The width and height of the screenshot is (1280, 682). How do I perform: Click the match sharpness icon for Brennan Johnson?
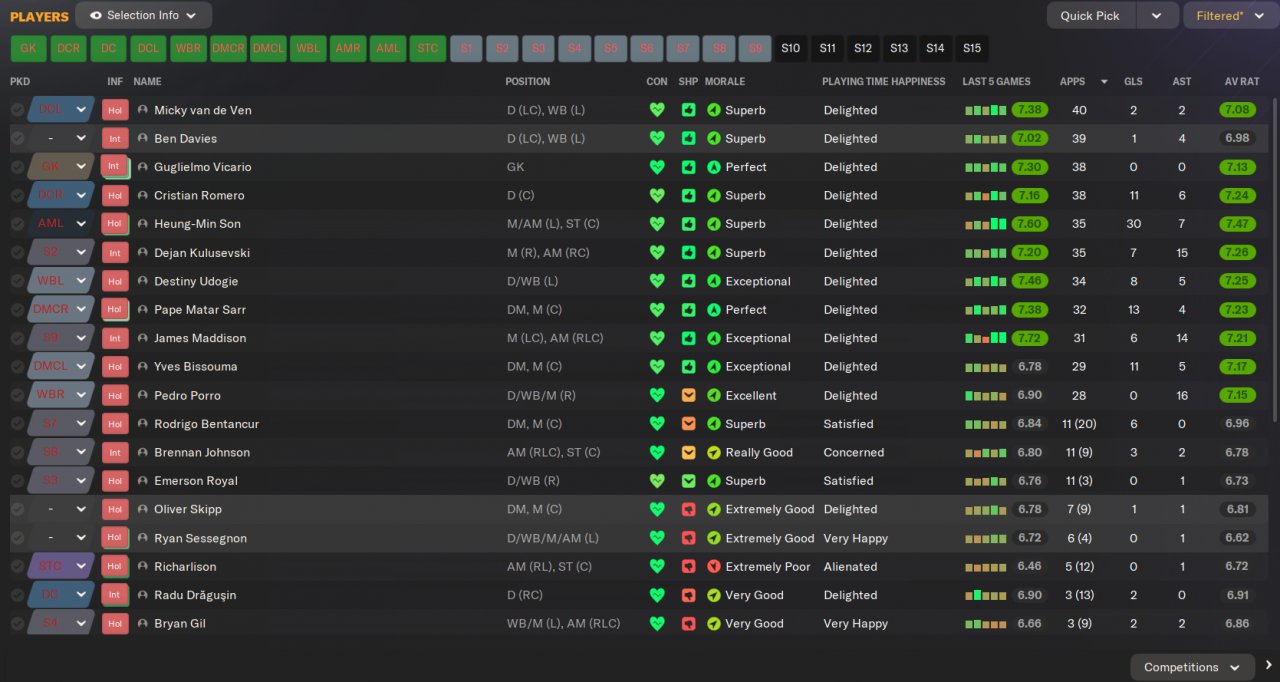click(x=688, y=452)
